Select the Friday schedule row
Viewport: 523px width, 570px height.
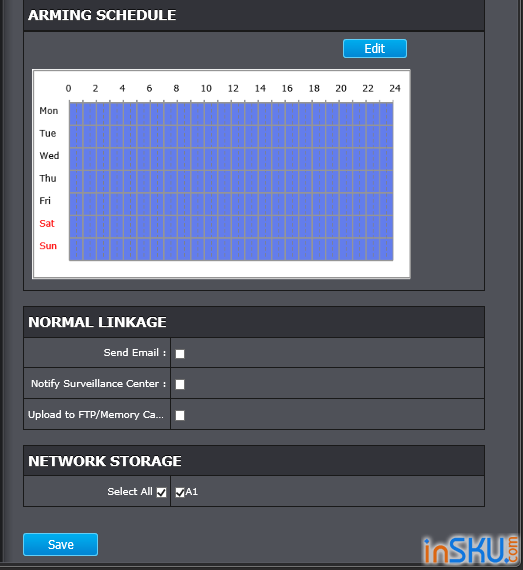coord(231,204)
